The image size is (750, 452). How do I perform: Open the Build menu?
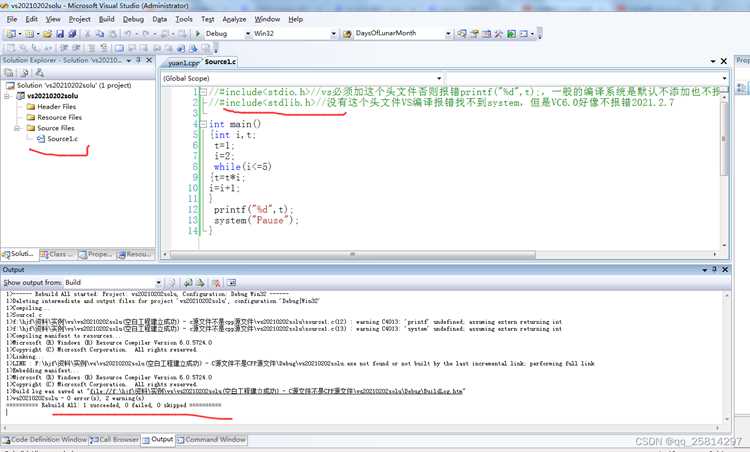pyautogui.click(x=107, y=19)
